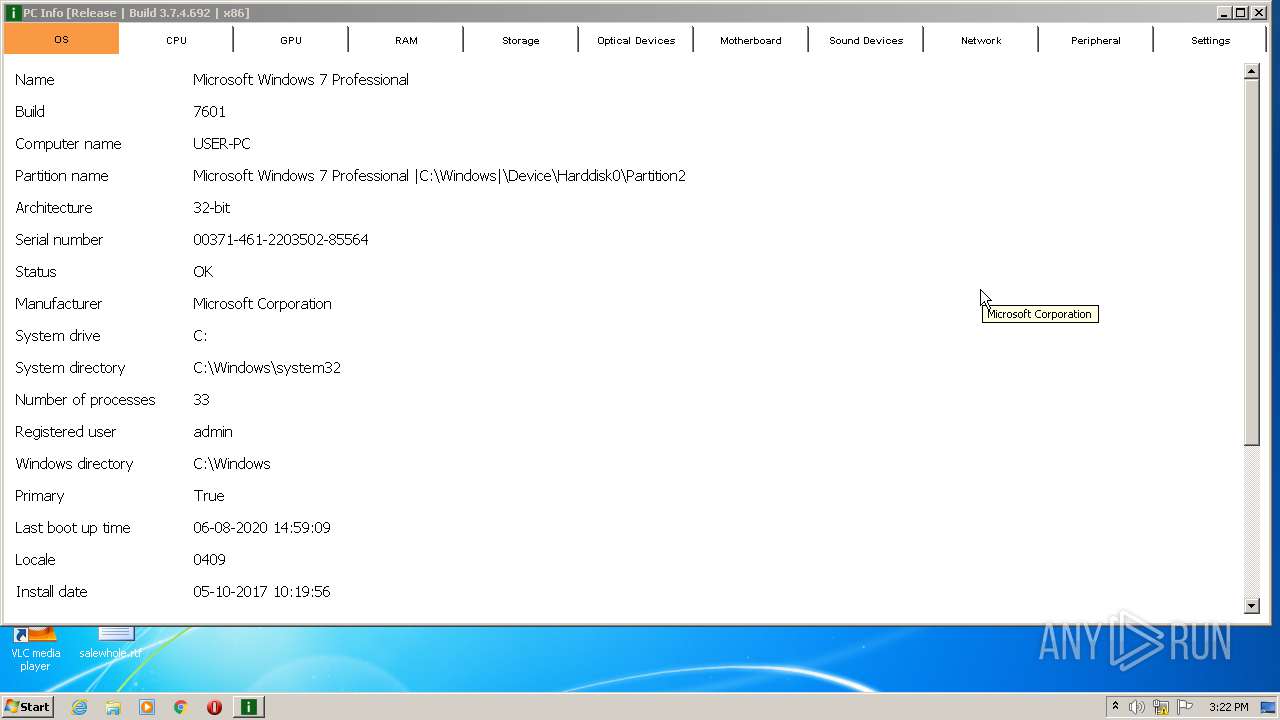Select the PC Info taskbar button
Image resolution: width=1280 pixels, height=720 pixels.
248,707
